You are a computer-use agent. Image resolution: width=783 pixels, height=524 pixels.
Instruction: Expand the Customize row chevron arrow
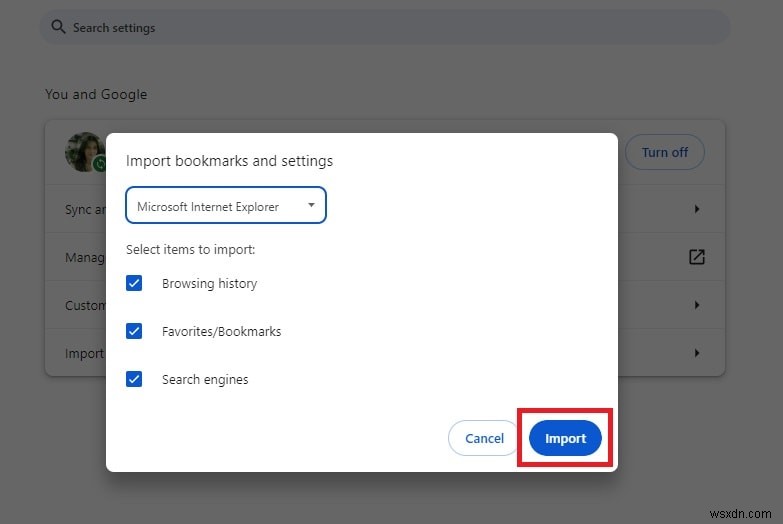(697, 305)
